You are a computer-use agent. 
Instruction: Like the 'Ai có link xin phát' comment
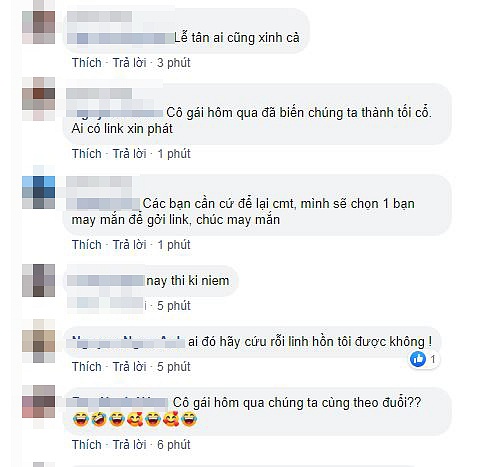(x=87, y=154)
